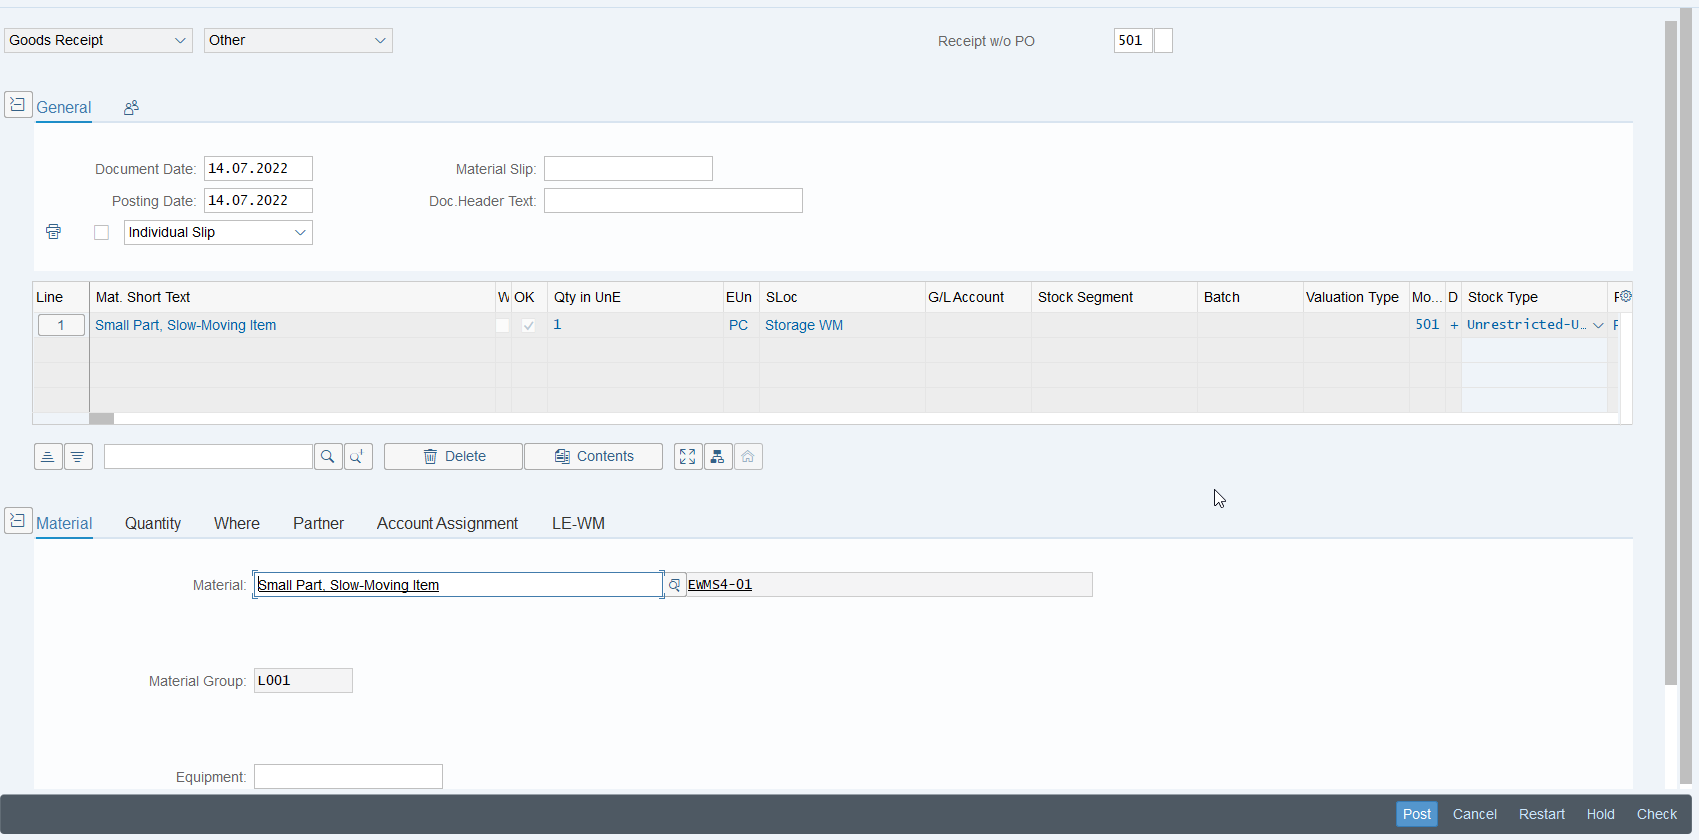The height and width of the screenshot is (840, 1699).
Task: Click the 'Batch' column header
Action: coord(1250,297)
